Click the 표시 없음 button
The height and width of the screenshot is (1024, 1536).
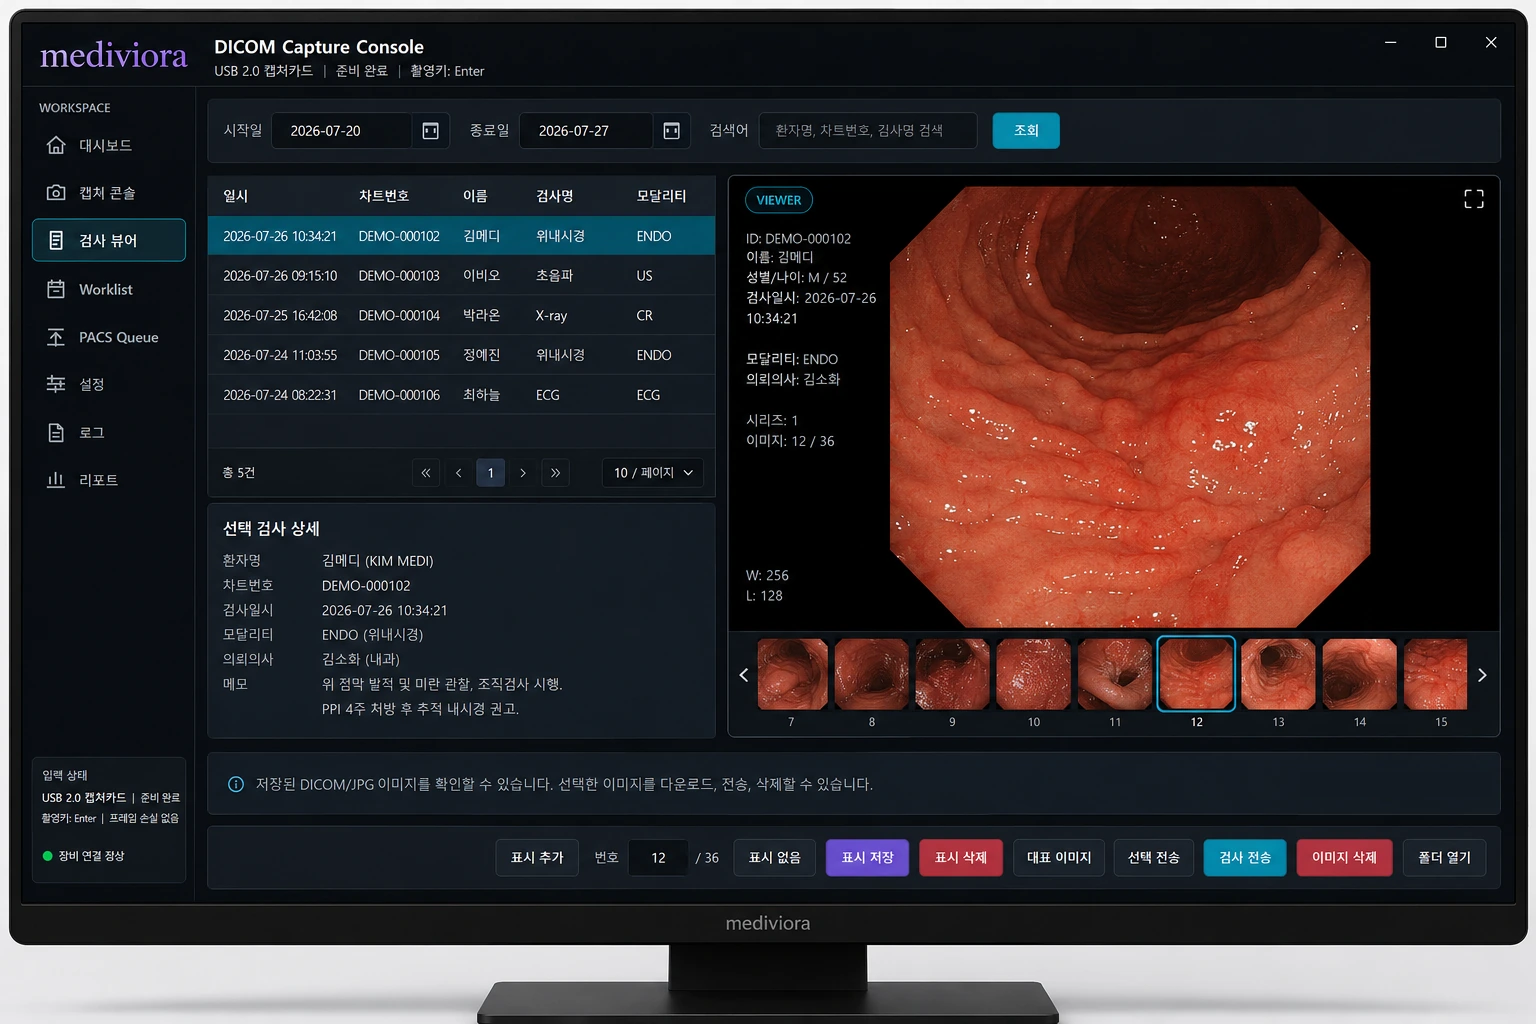point(775,858)
